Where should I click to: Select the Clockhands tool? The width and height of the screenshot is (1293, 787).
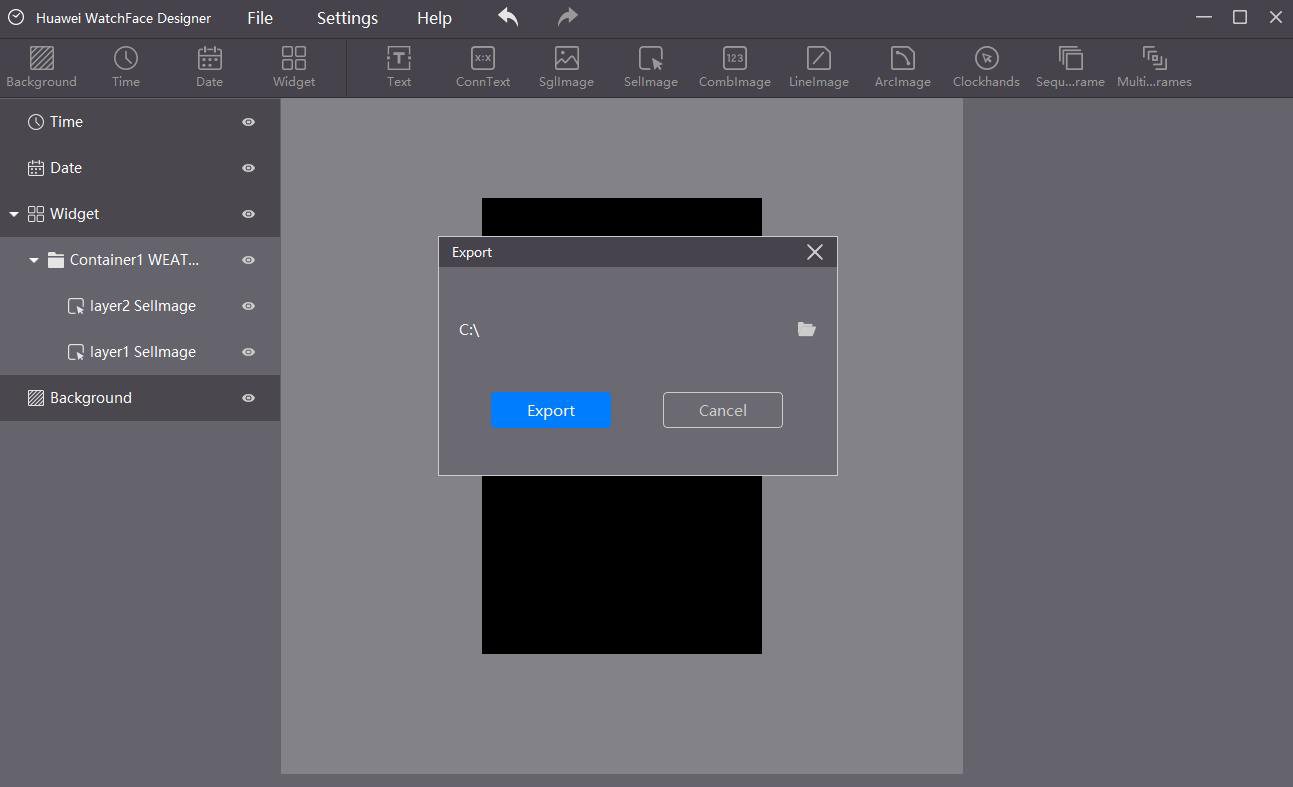point(986,67)
